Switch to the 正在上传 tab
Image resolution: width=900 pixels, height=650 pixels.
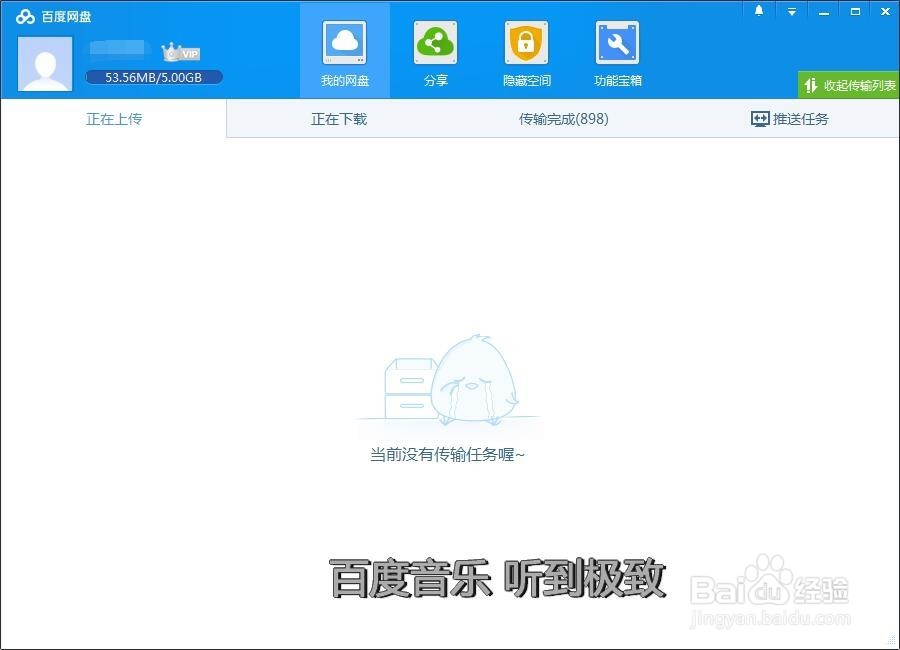coord(114,119)
